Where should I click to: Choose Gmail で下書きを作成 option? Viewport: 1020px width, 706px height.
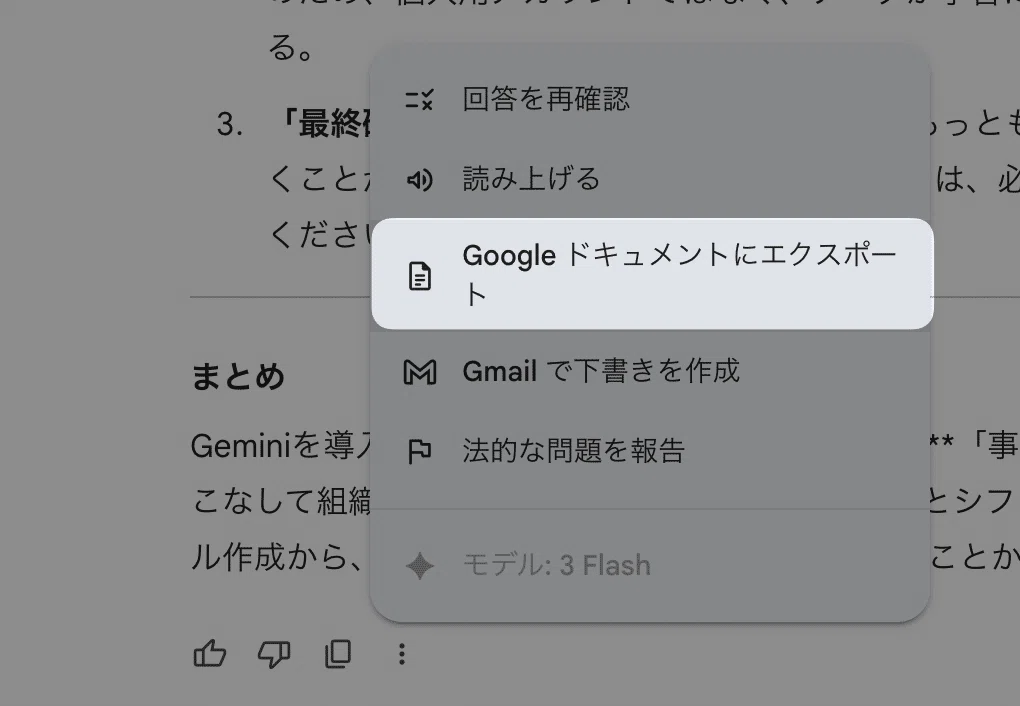[x=601, y=371]
